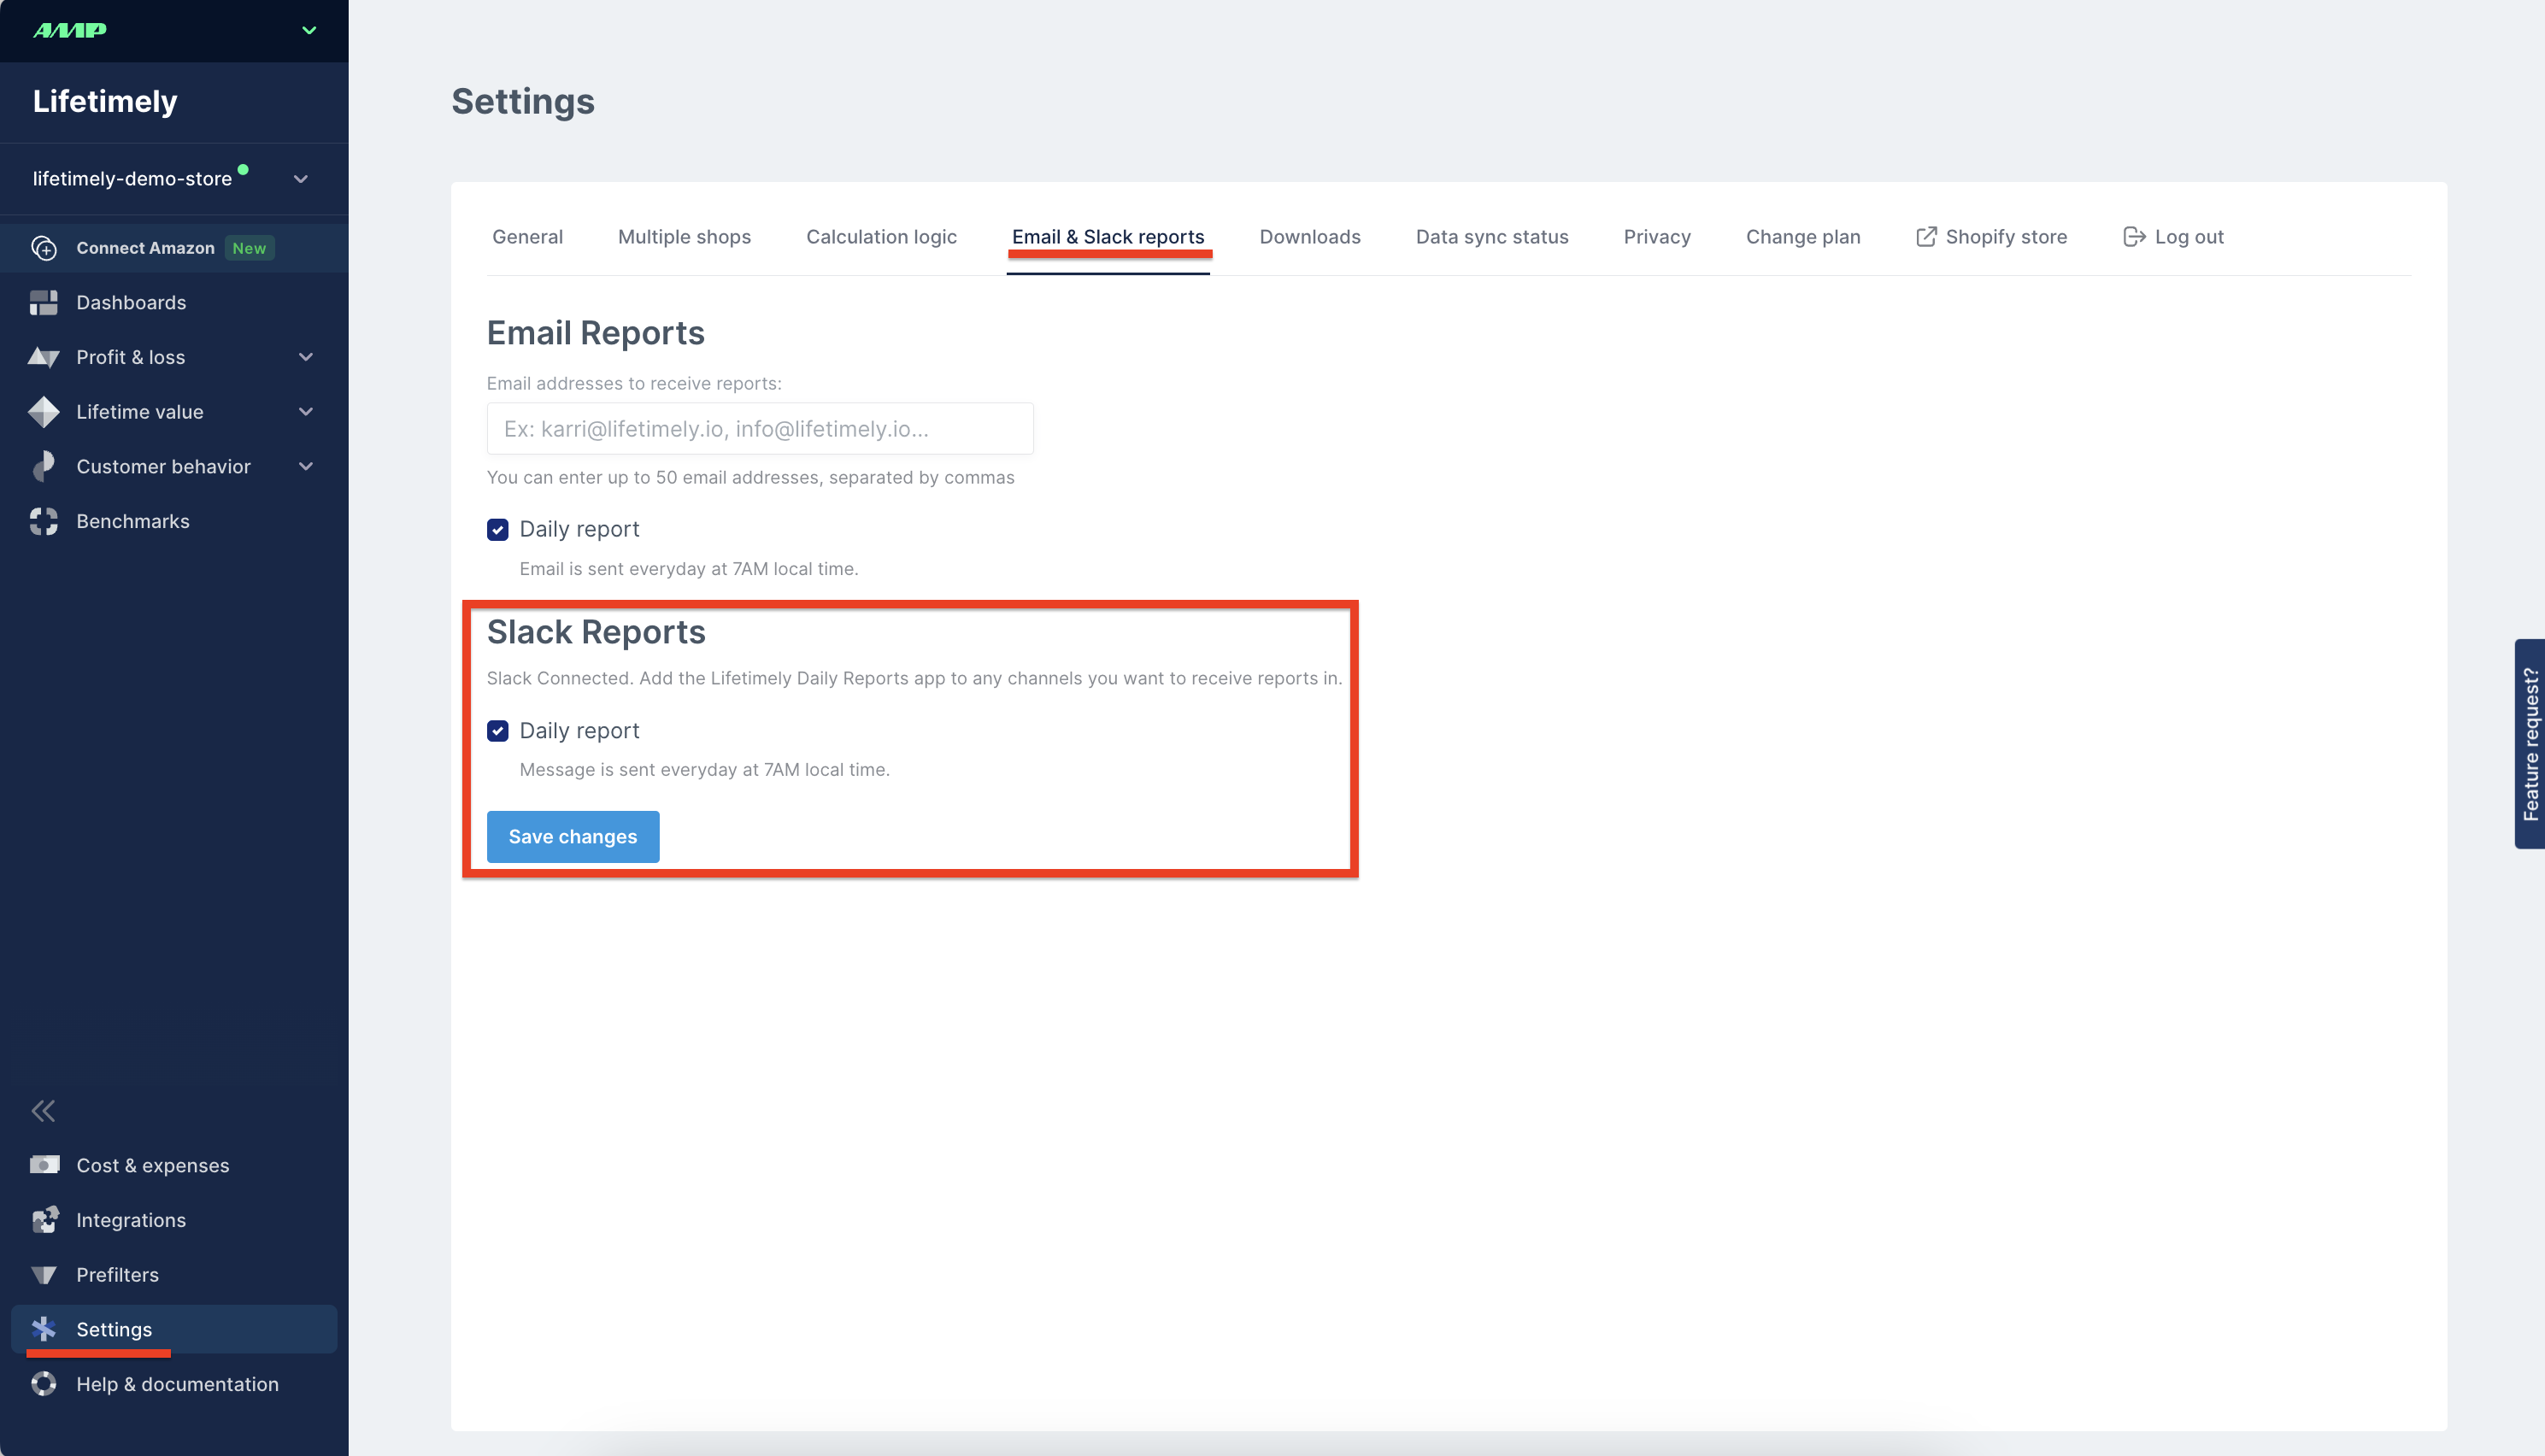The height and width of the screenshot is (1456, 2545).
Task: Focus the email addresses input field
Action: [760, 429]
